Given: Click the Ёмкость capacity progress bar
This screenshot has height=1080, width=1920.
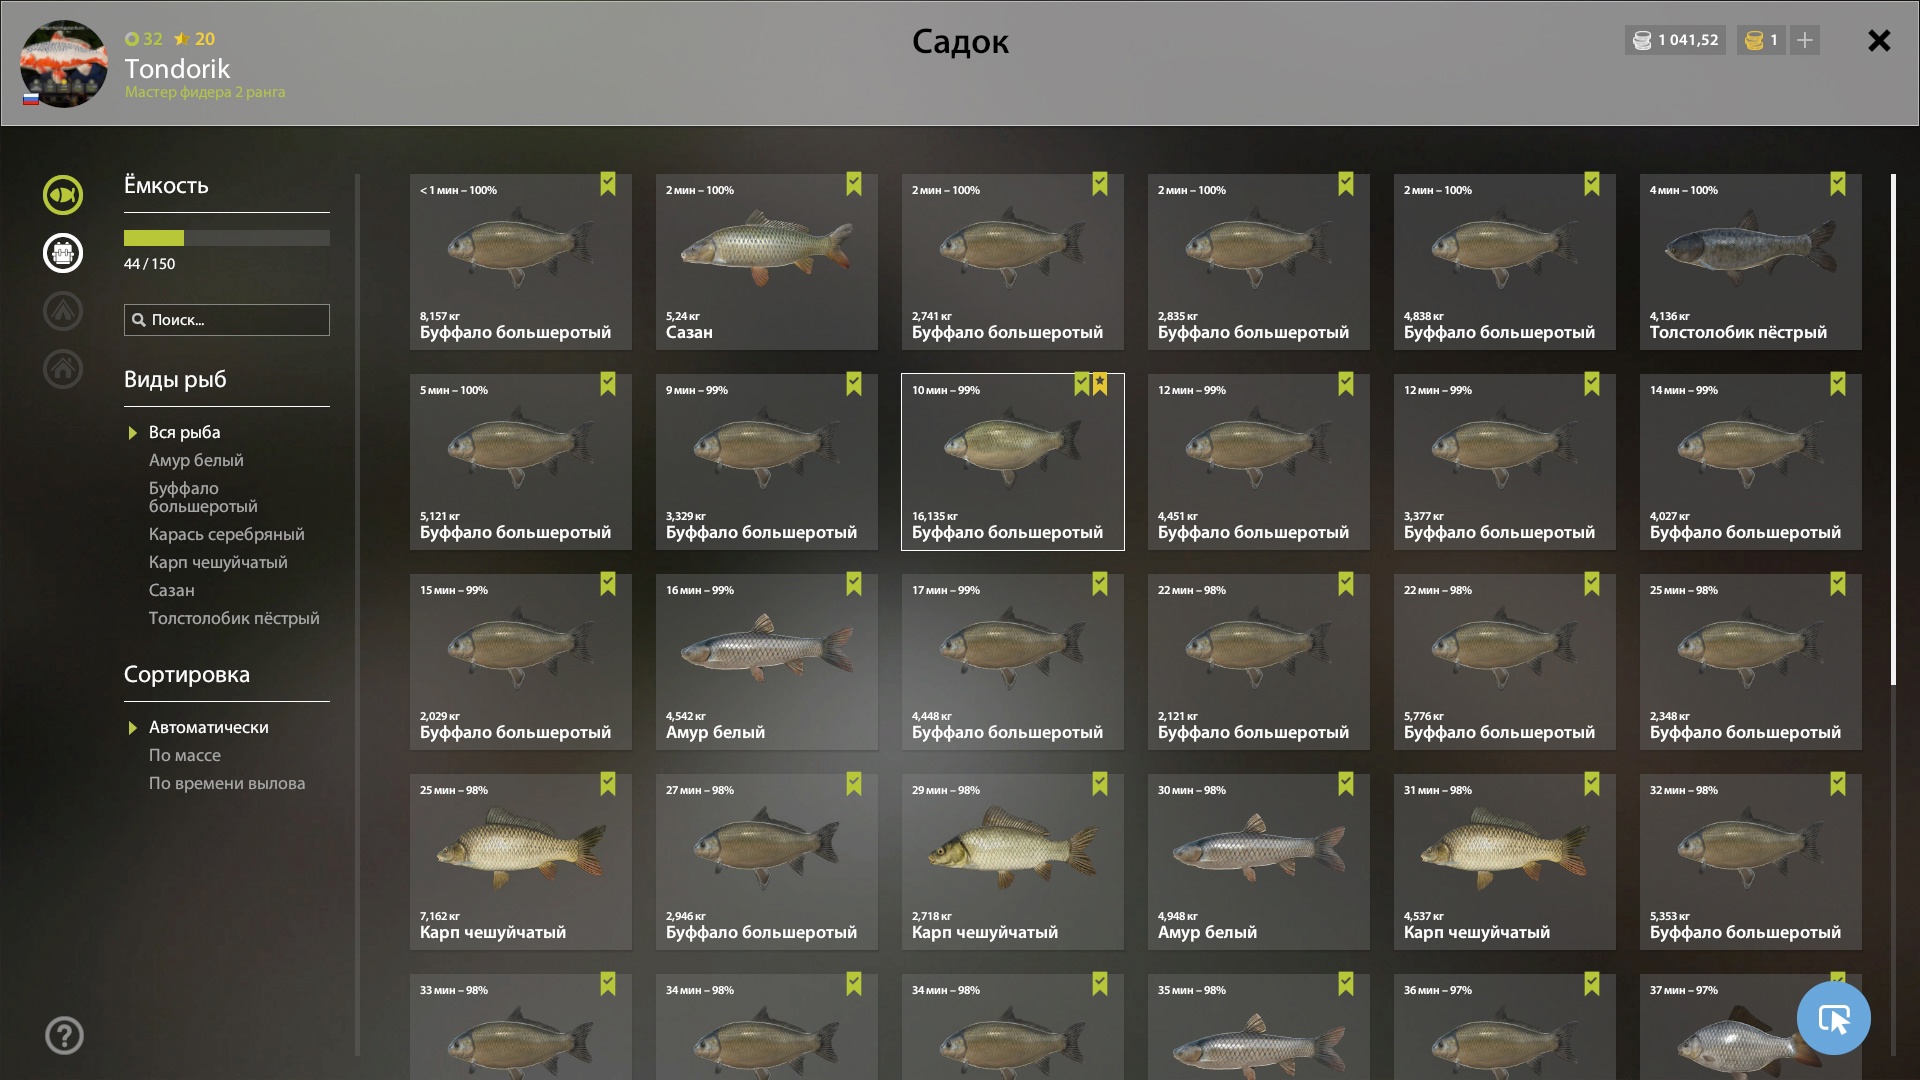Looking at the screenshot, I should (227, 238).
